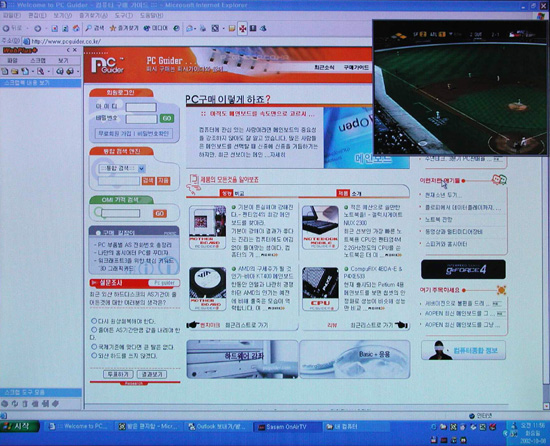
Task: Open the 편집 menu in IE
Action: point(37,16)
